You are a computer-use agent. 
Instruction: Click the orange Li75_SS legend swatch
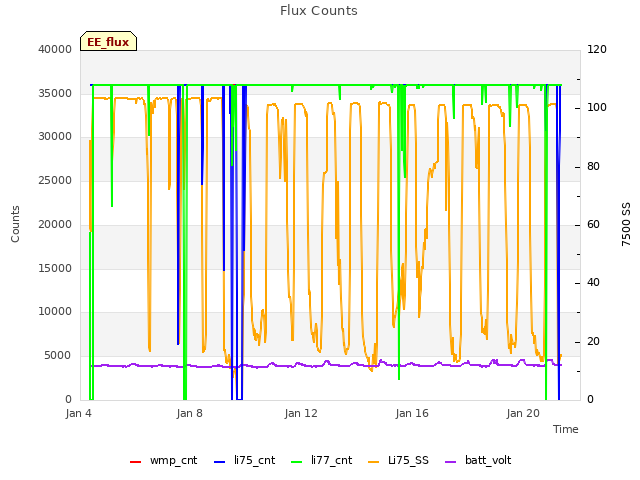coord(373,462)
